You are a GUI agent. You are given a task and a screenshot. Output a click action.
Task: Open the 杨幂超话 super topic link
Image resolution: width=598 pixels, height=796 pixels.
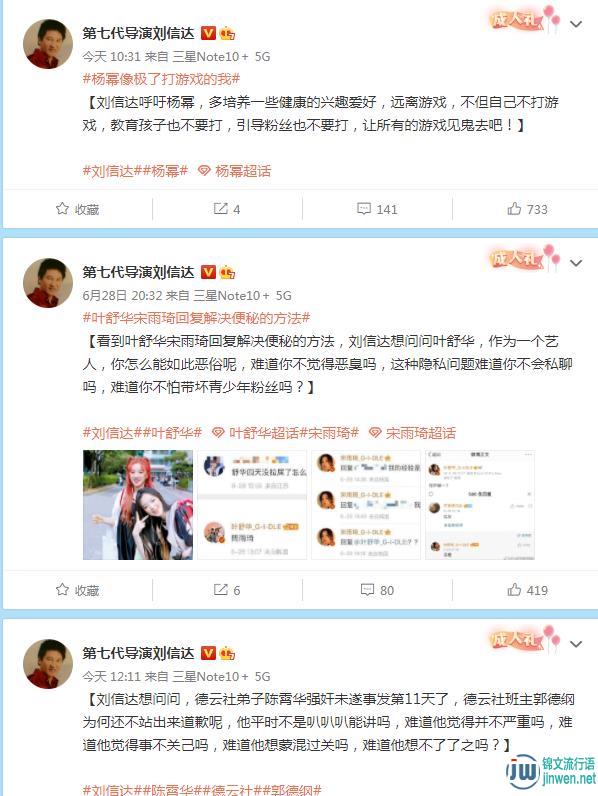(234, 171)
